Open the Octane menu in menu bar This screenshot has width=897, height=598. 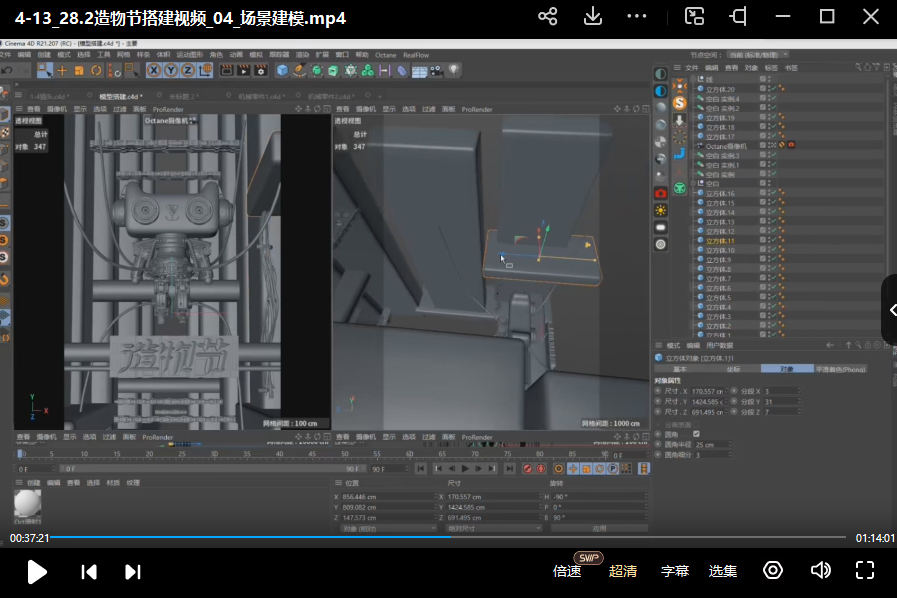point(385,55)
